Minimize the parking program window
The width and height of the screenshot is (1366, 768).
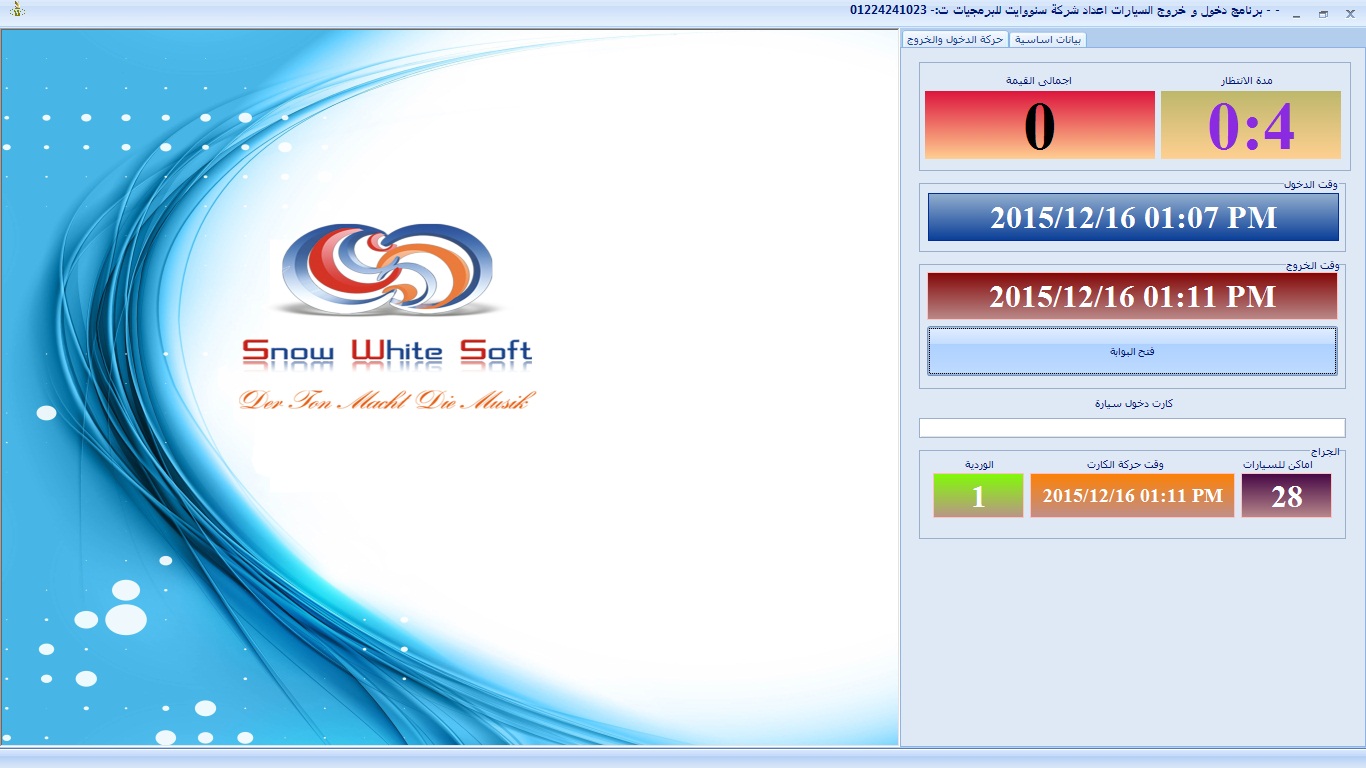(1296, 14)
